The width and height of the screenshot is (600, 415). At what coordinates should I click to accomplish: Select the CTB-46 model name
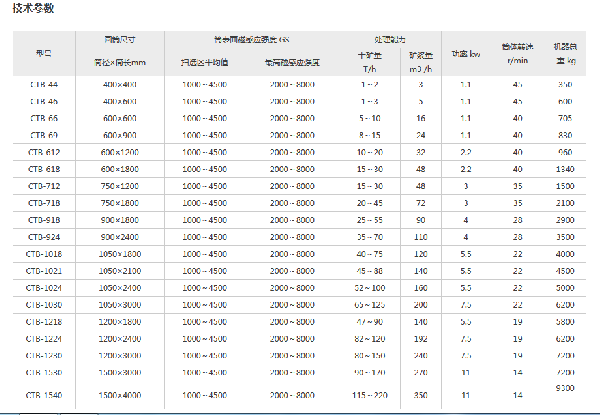click(44, 101)
